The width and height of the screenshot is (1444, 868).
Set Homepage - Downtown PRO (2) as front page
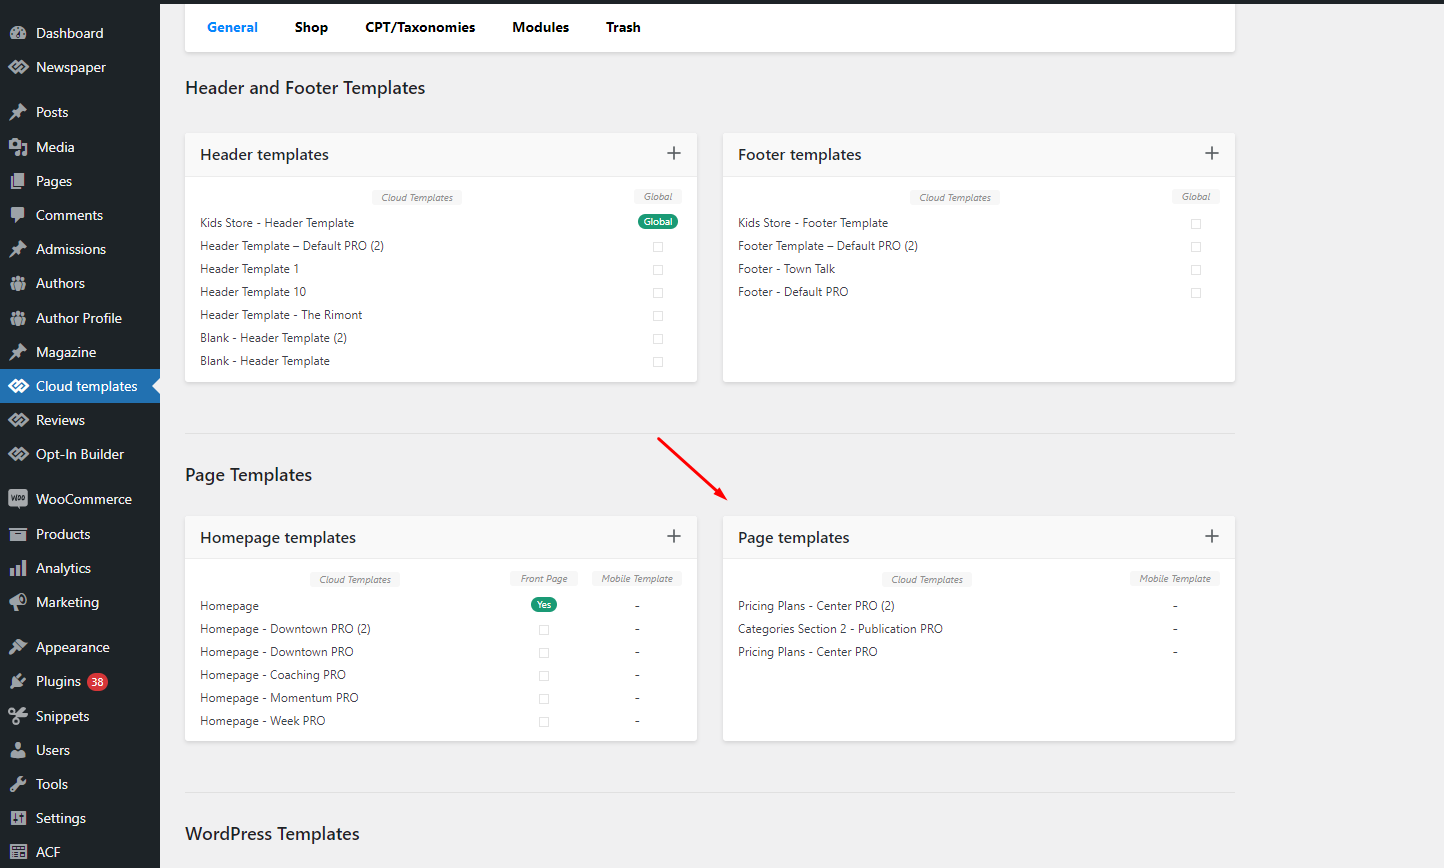pyautogui.click(x=544, y=629)
